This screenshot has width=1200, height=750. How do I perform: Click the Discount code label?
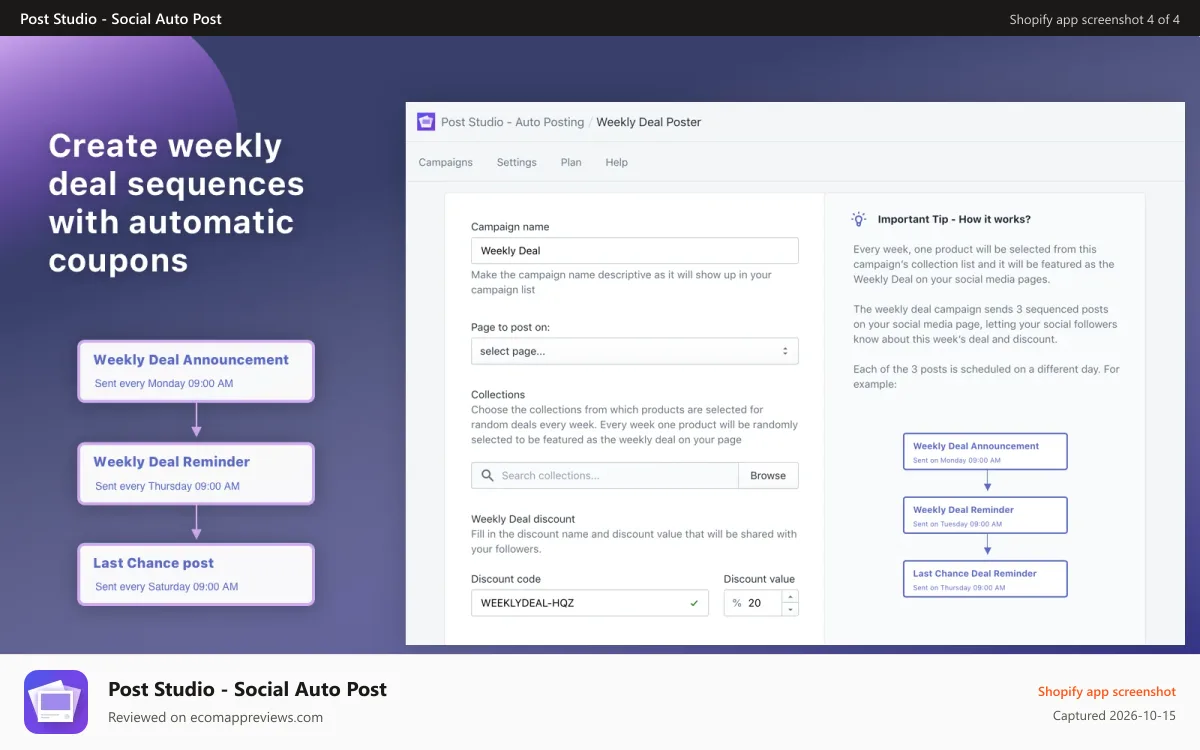coord(506,579)
